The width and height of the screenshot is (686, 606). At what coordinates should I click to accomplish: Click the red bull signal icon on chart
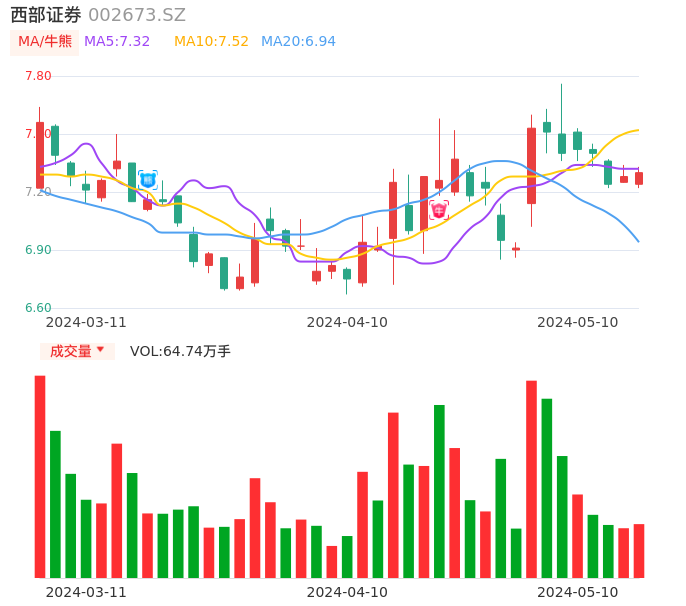click(439, 210)
